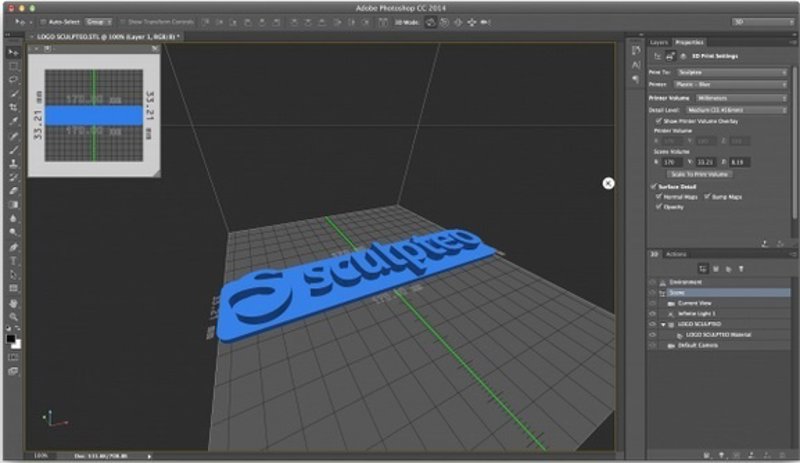The width and height of the screenshot is (800, 463).
Task: Click the 3D rotate mode icon
Action: [x=429, y=20]
